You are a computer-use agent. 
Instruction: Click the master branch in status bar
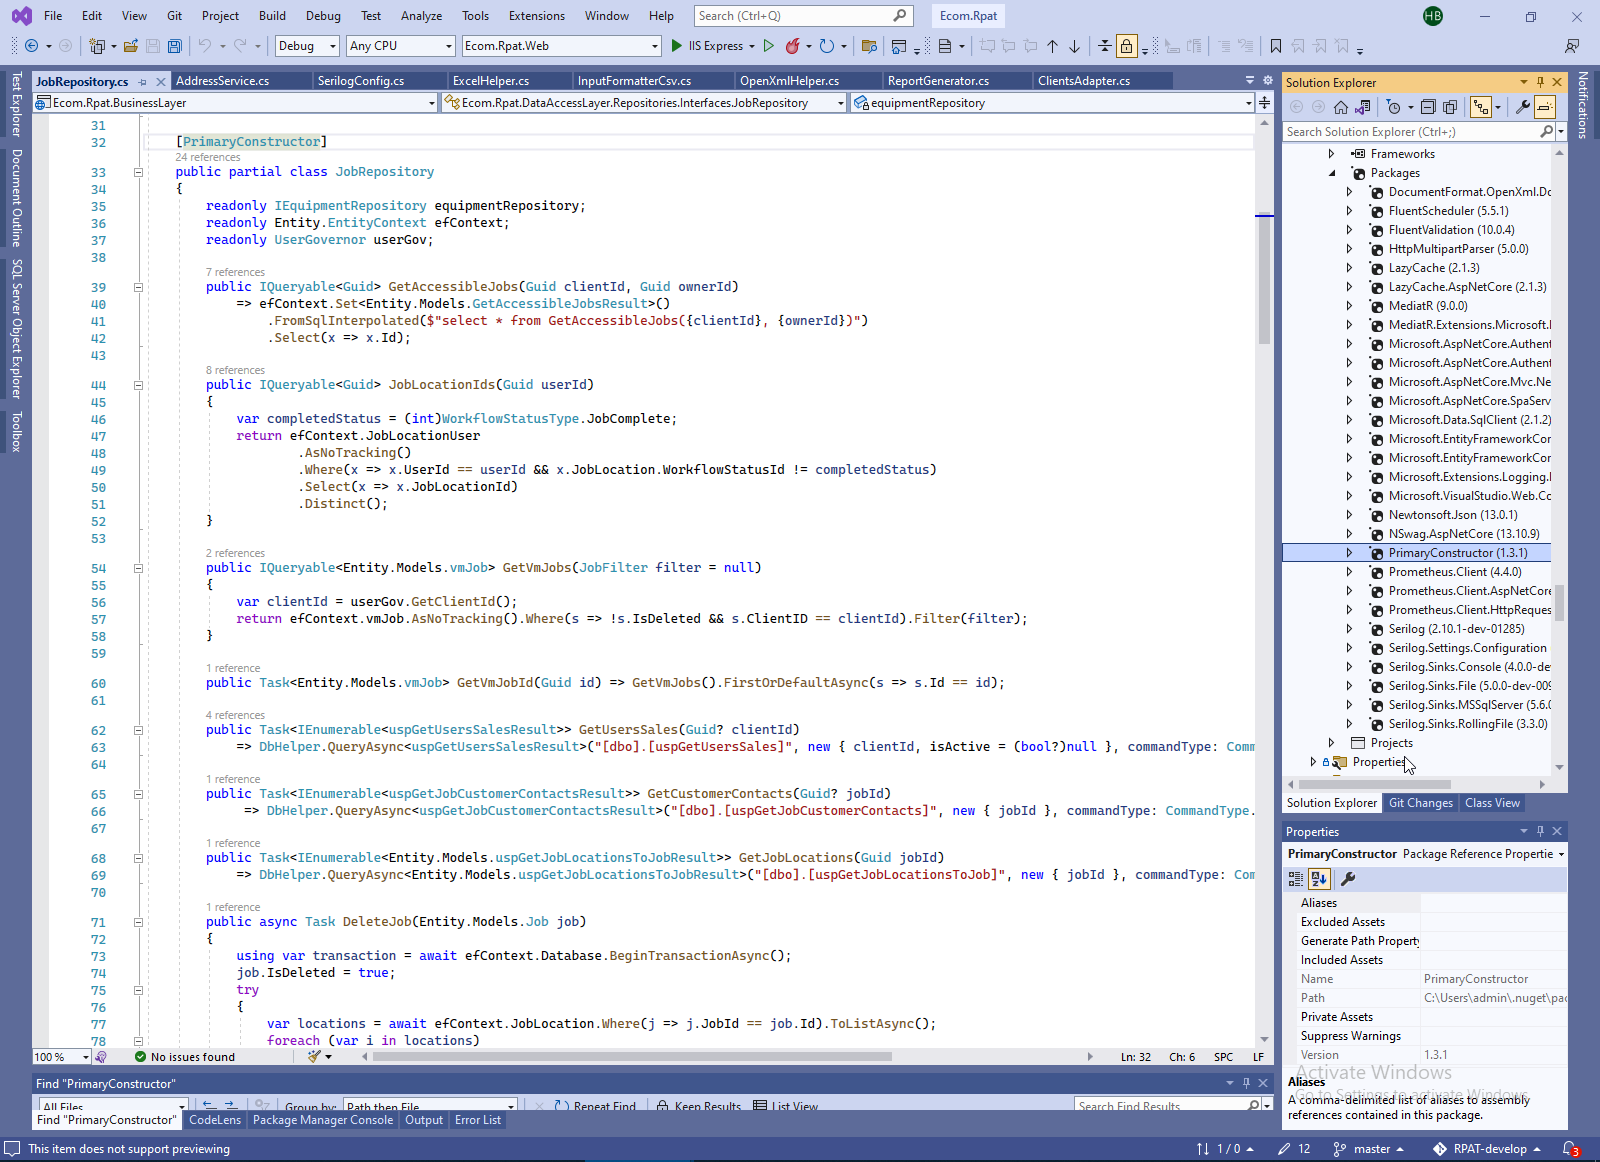[x=1371, y=1149]
